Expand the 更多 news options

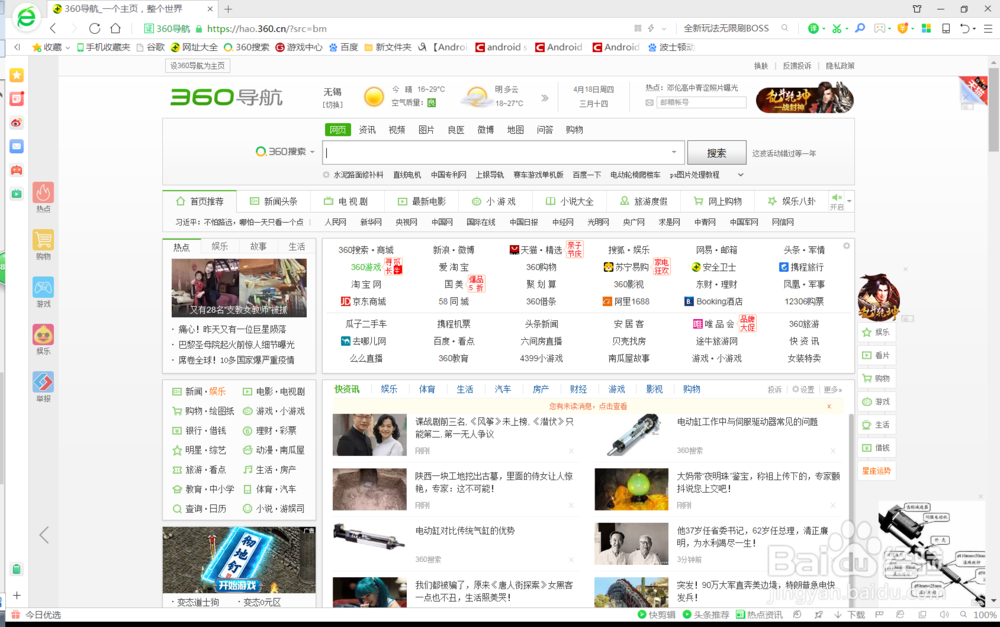(x=832, y=390)
